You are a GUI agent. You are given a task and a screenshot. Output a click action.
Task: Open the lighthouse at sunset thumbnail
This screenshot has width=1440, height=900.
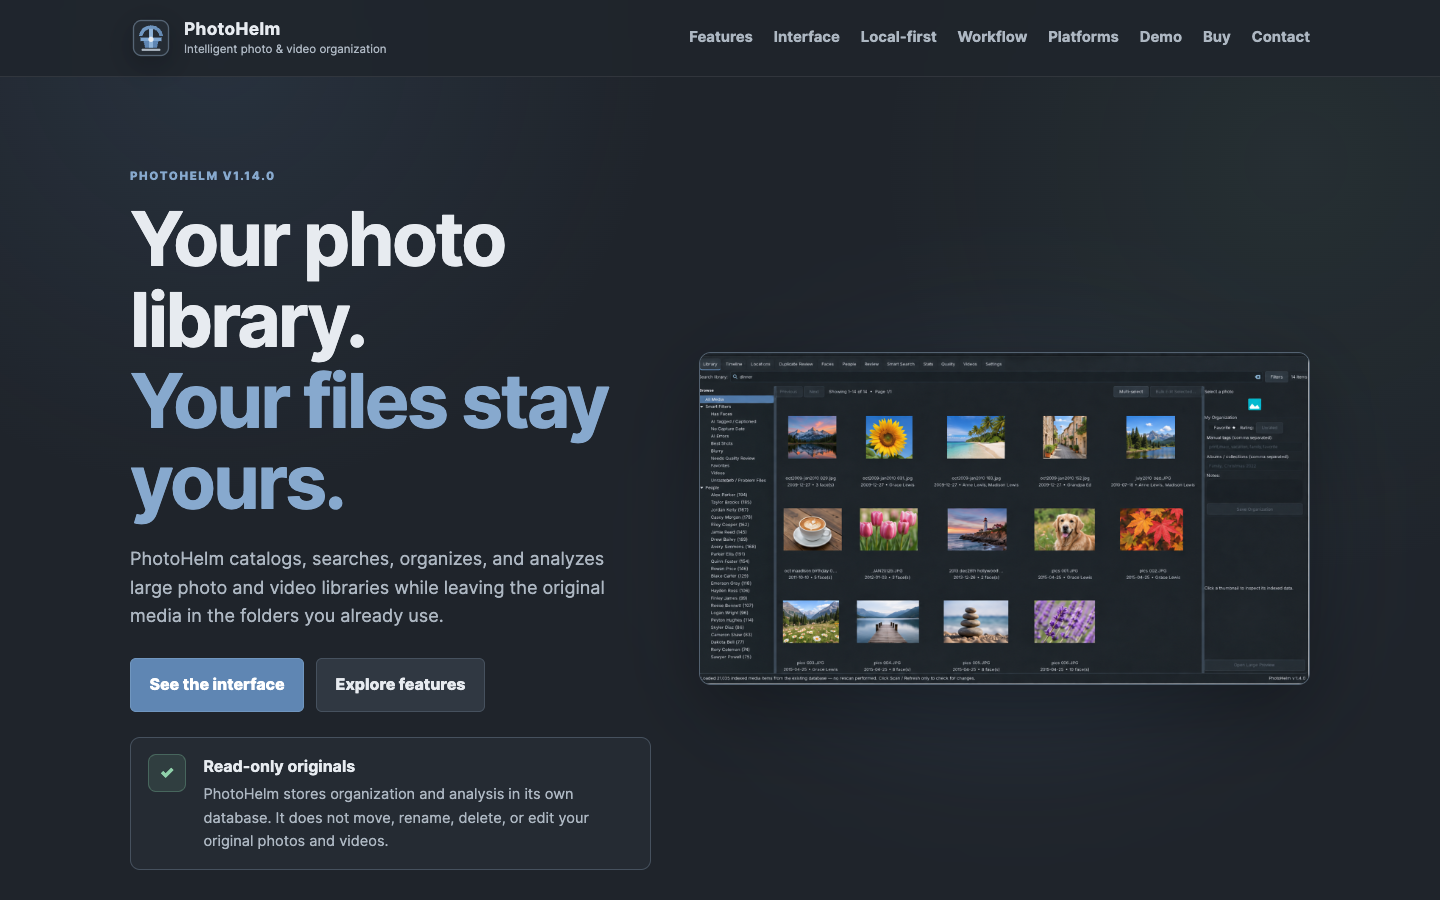tap(976, 530)
